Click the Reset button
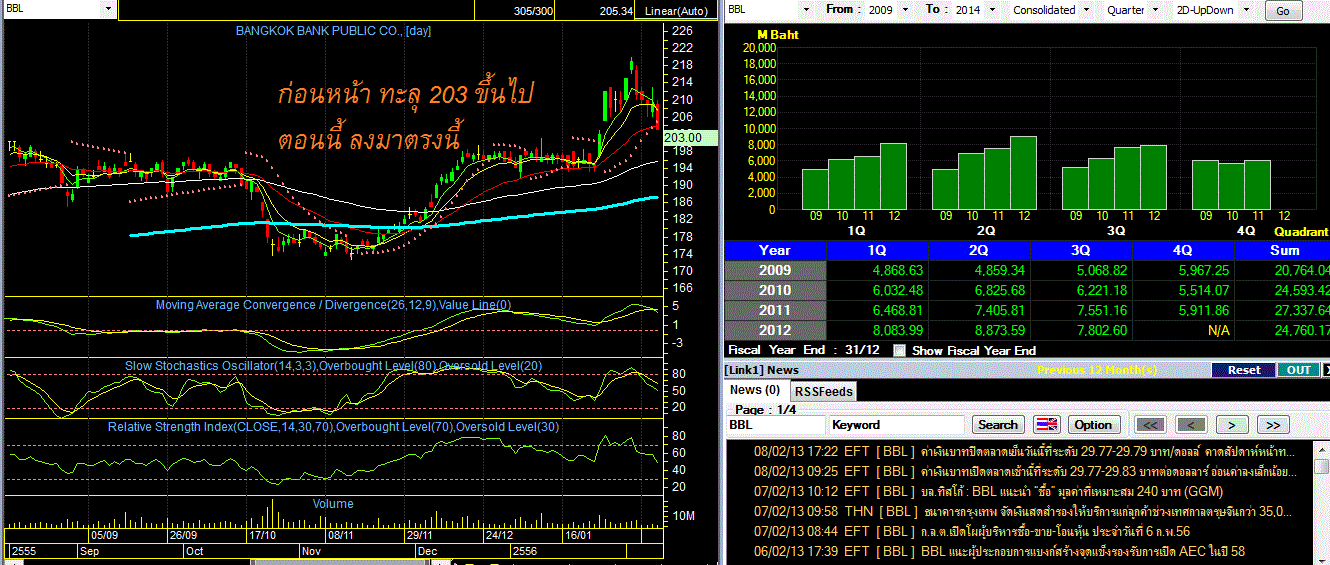Image resolution: width=1330 pixels, height=565 pixels. pos(1244,370)
